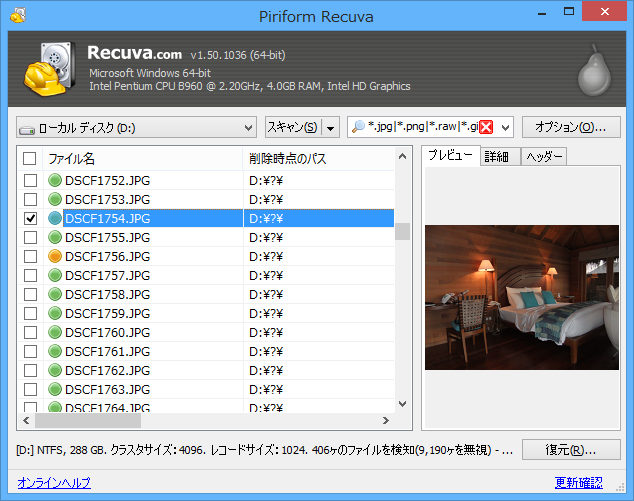Image resolution: width=634 pixels, height=501 pixels.
Task: Switch to the ヘッダー tab
Action: point(543,156)
